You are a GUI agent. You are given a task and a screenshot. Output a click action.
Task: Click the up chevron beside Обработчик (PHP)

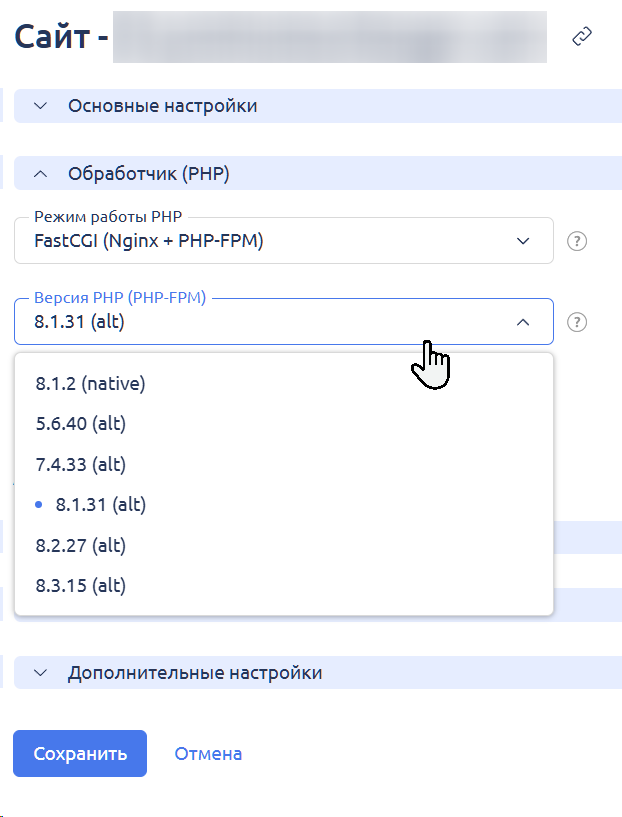[41, 174]
